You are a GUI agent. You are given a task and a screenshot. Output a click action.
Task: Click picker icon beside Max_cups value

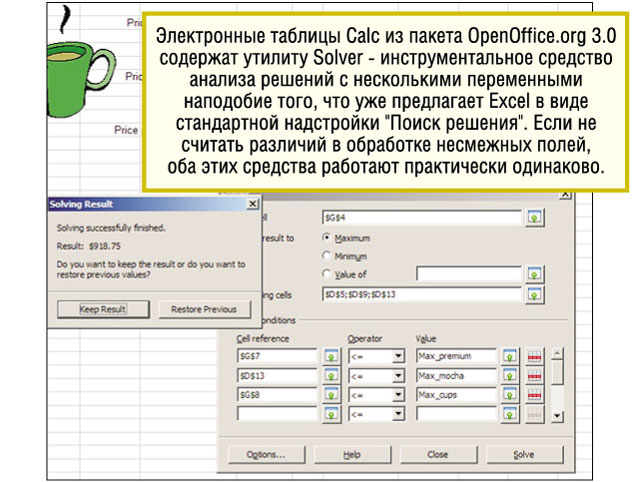[509, 395]
